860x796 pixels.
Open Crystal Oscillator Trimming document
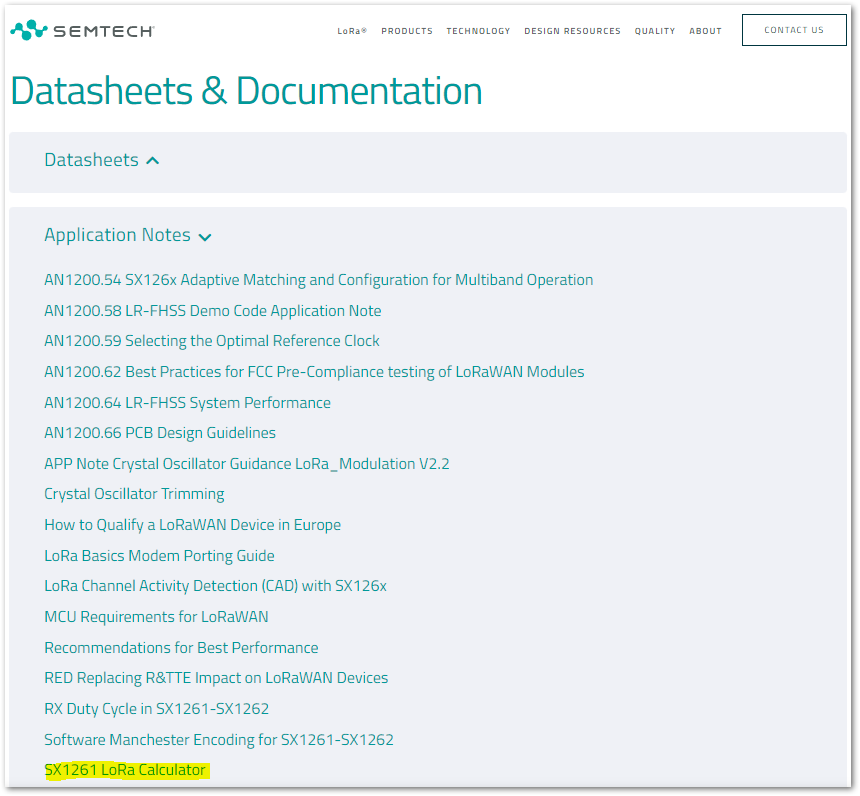[x=134, y=494]
